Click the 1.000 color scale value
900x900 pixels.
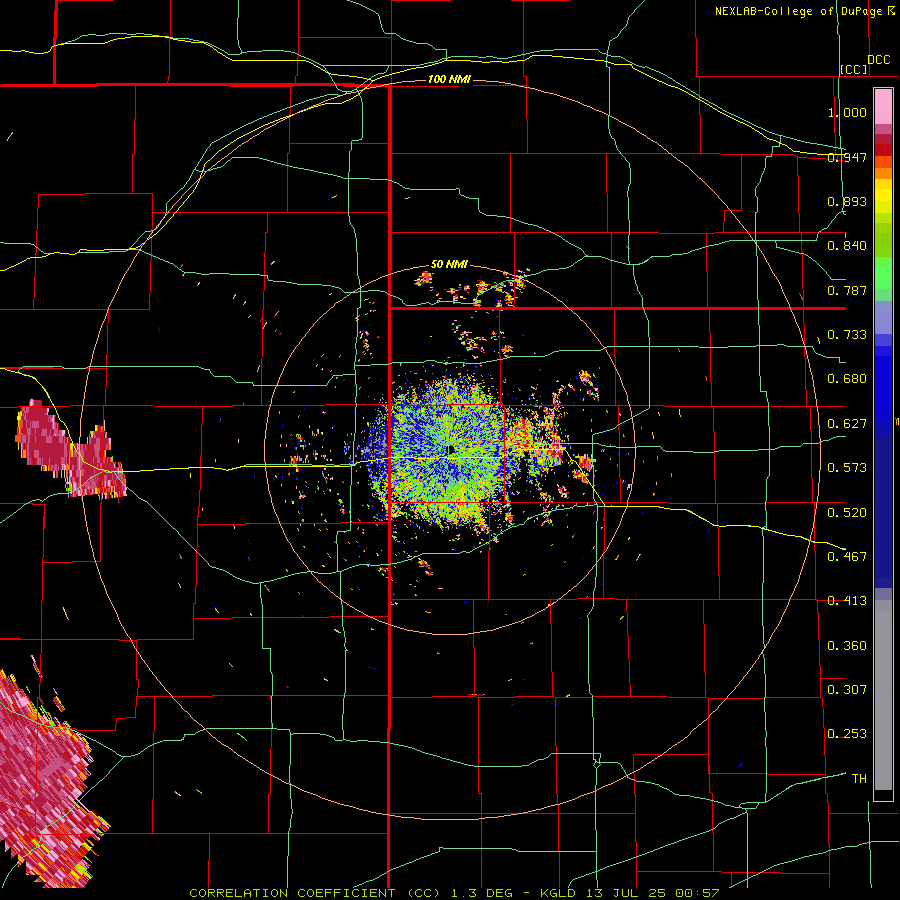point(847,112)
